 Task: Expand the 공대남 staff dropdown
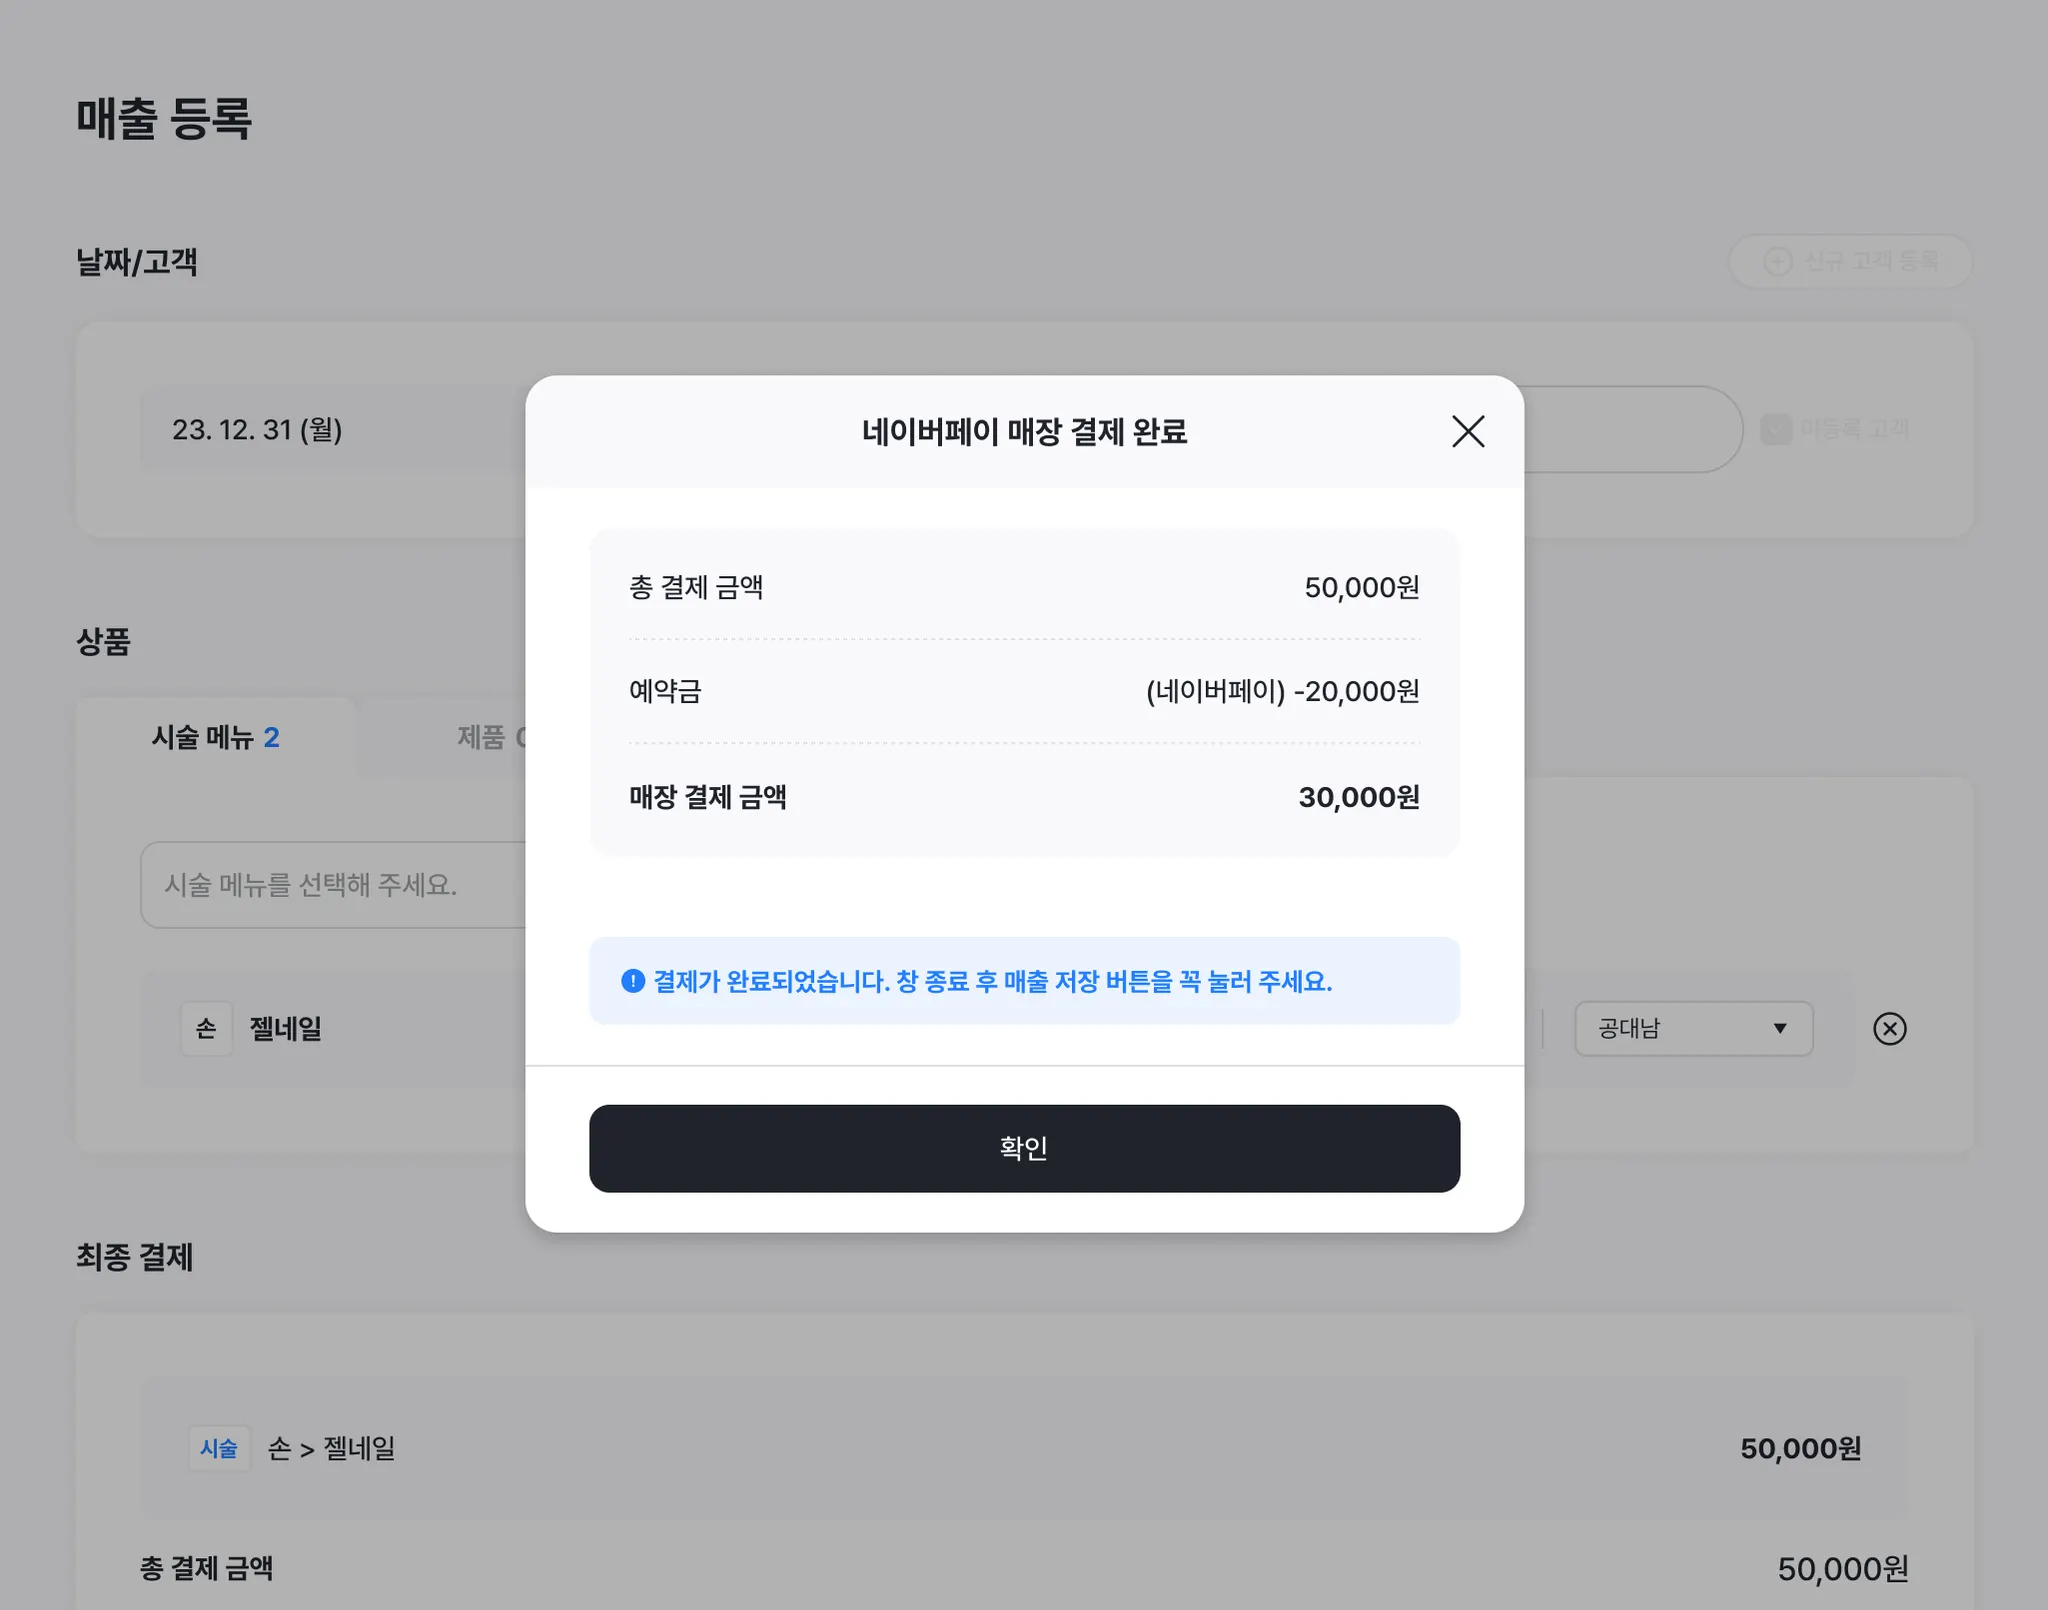pyautogui.click(x=1694, y=1028)
